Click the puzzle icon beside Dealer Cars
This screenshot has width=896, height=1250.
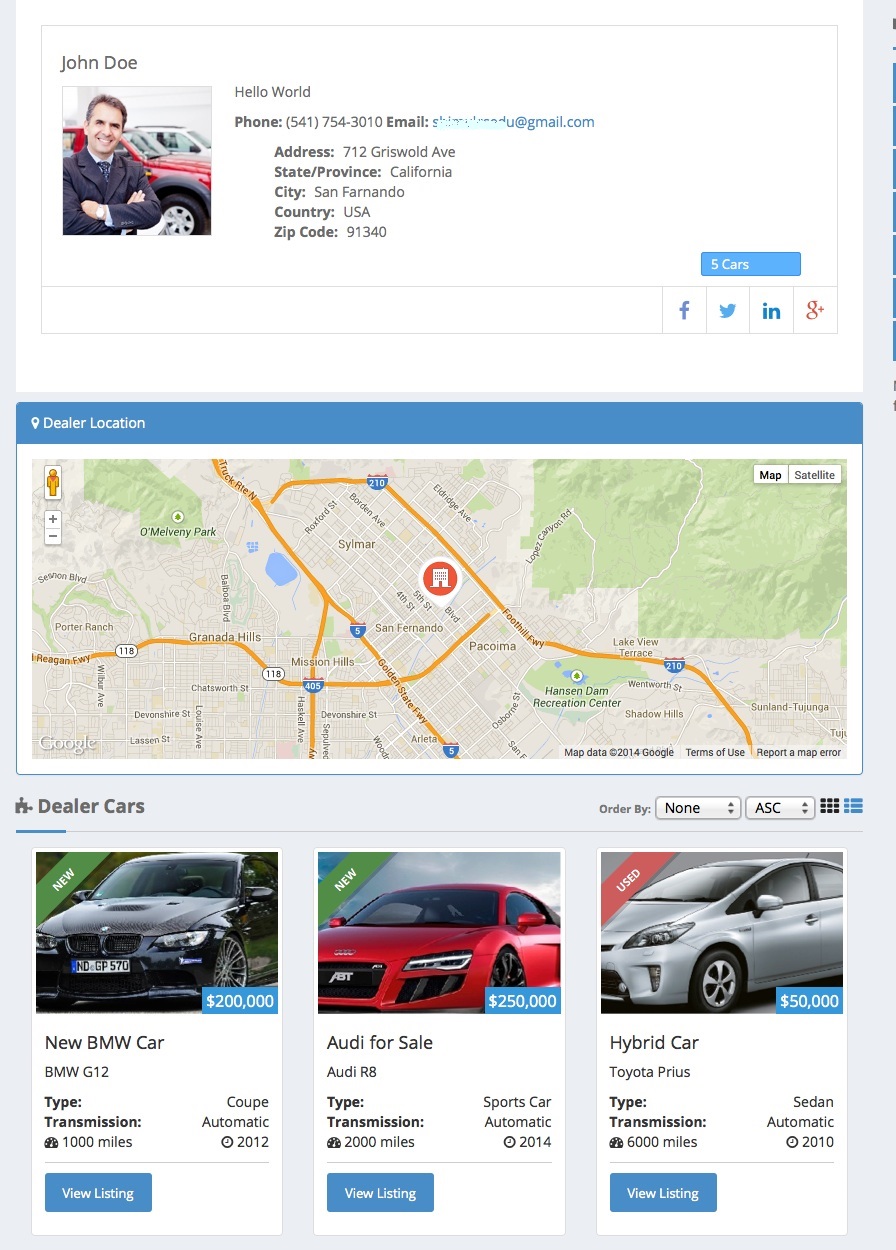point(24,807)
